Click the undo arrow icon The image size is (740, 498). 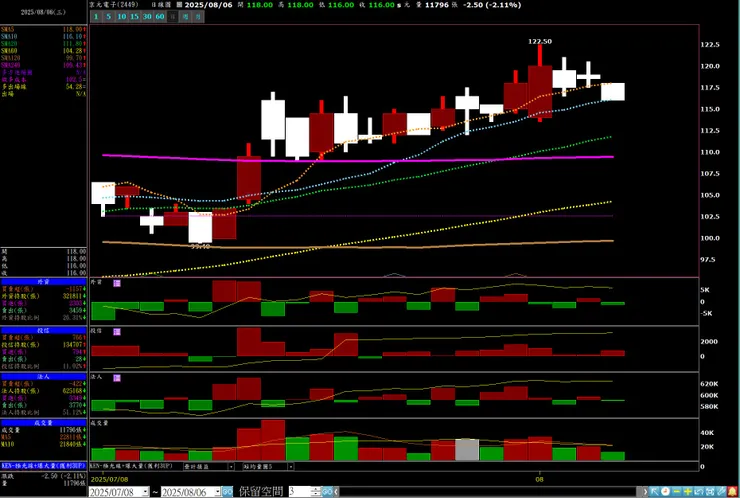pyautogui.click(x=699, y=492)
